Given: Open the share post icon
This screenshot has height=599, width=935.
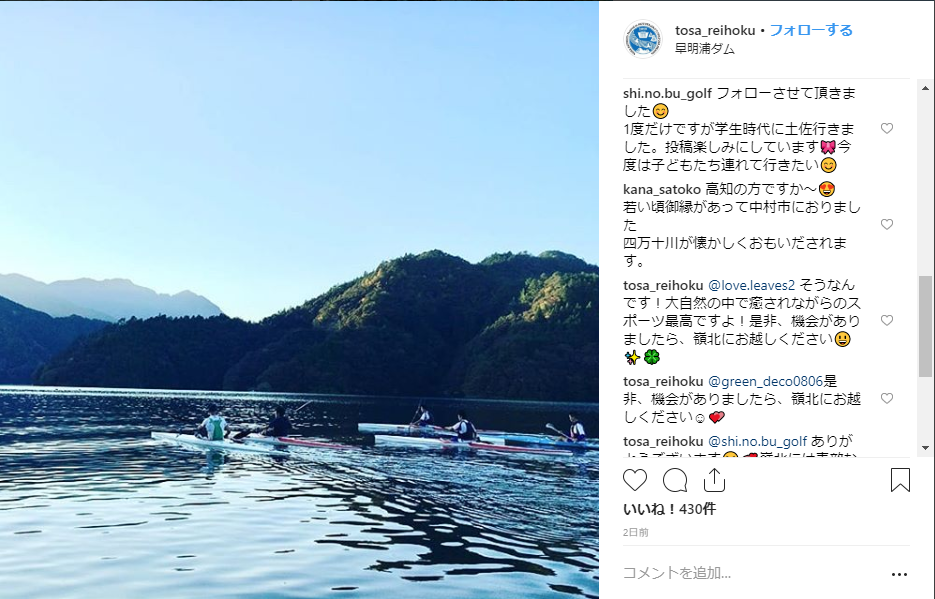Looking at the screenshot, I should pos(714,479).
